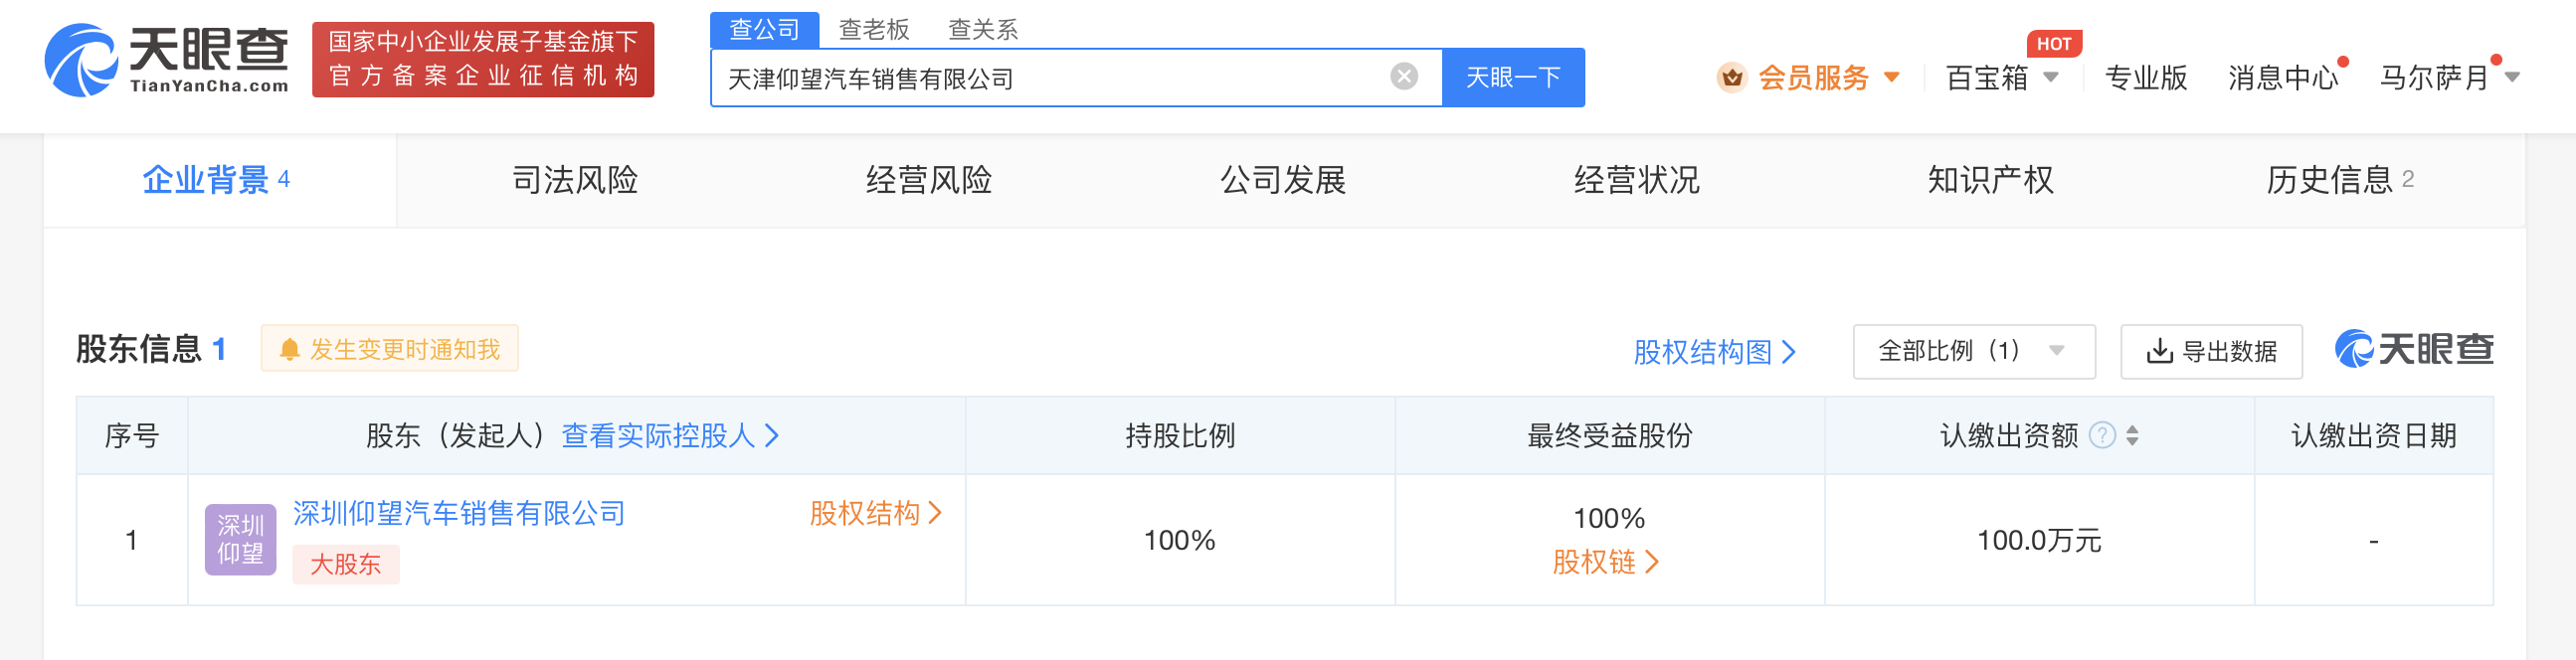Click the TianYanCha logo icon
This screenshot has height=660, width=2576.
click(x=82, y=60)
